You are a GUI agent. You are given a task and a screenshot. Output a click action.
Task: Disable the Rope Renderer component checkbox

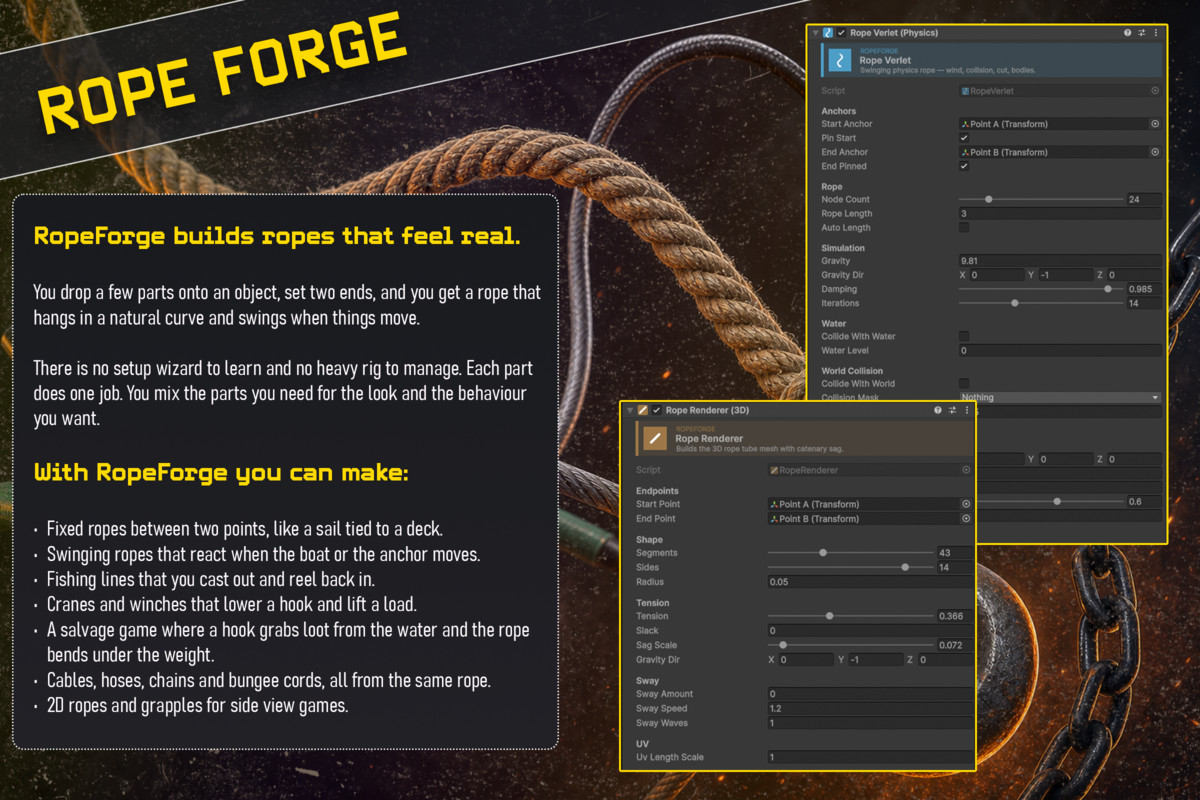[x=657, y=410]
